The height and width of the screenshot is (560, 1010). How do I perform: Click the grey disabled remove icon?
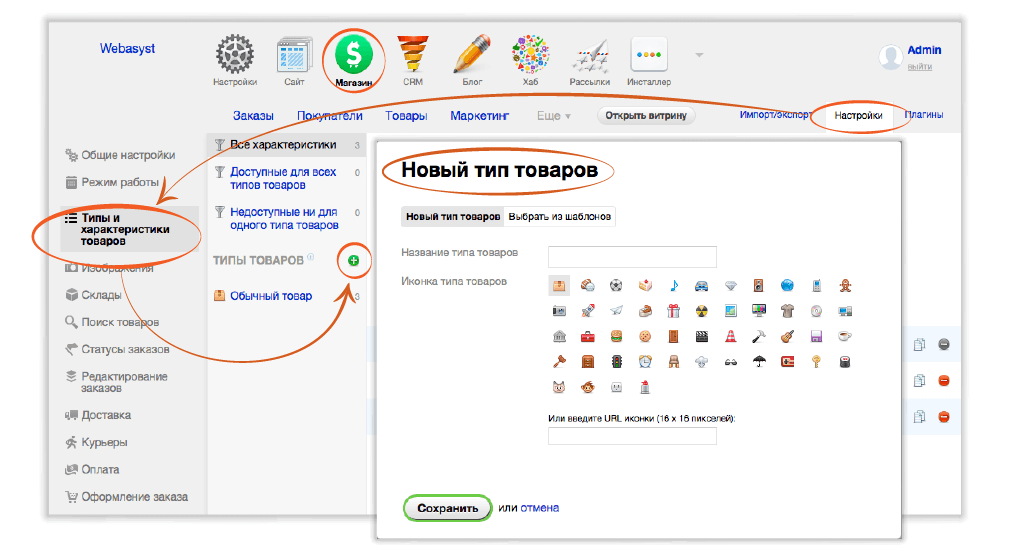tap(944, 344)
